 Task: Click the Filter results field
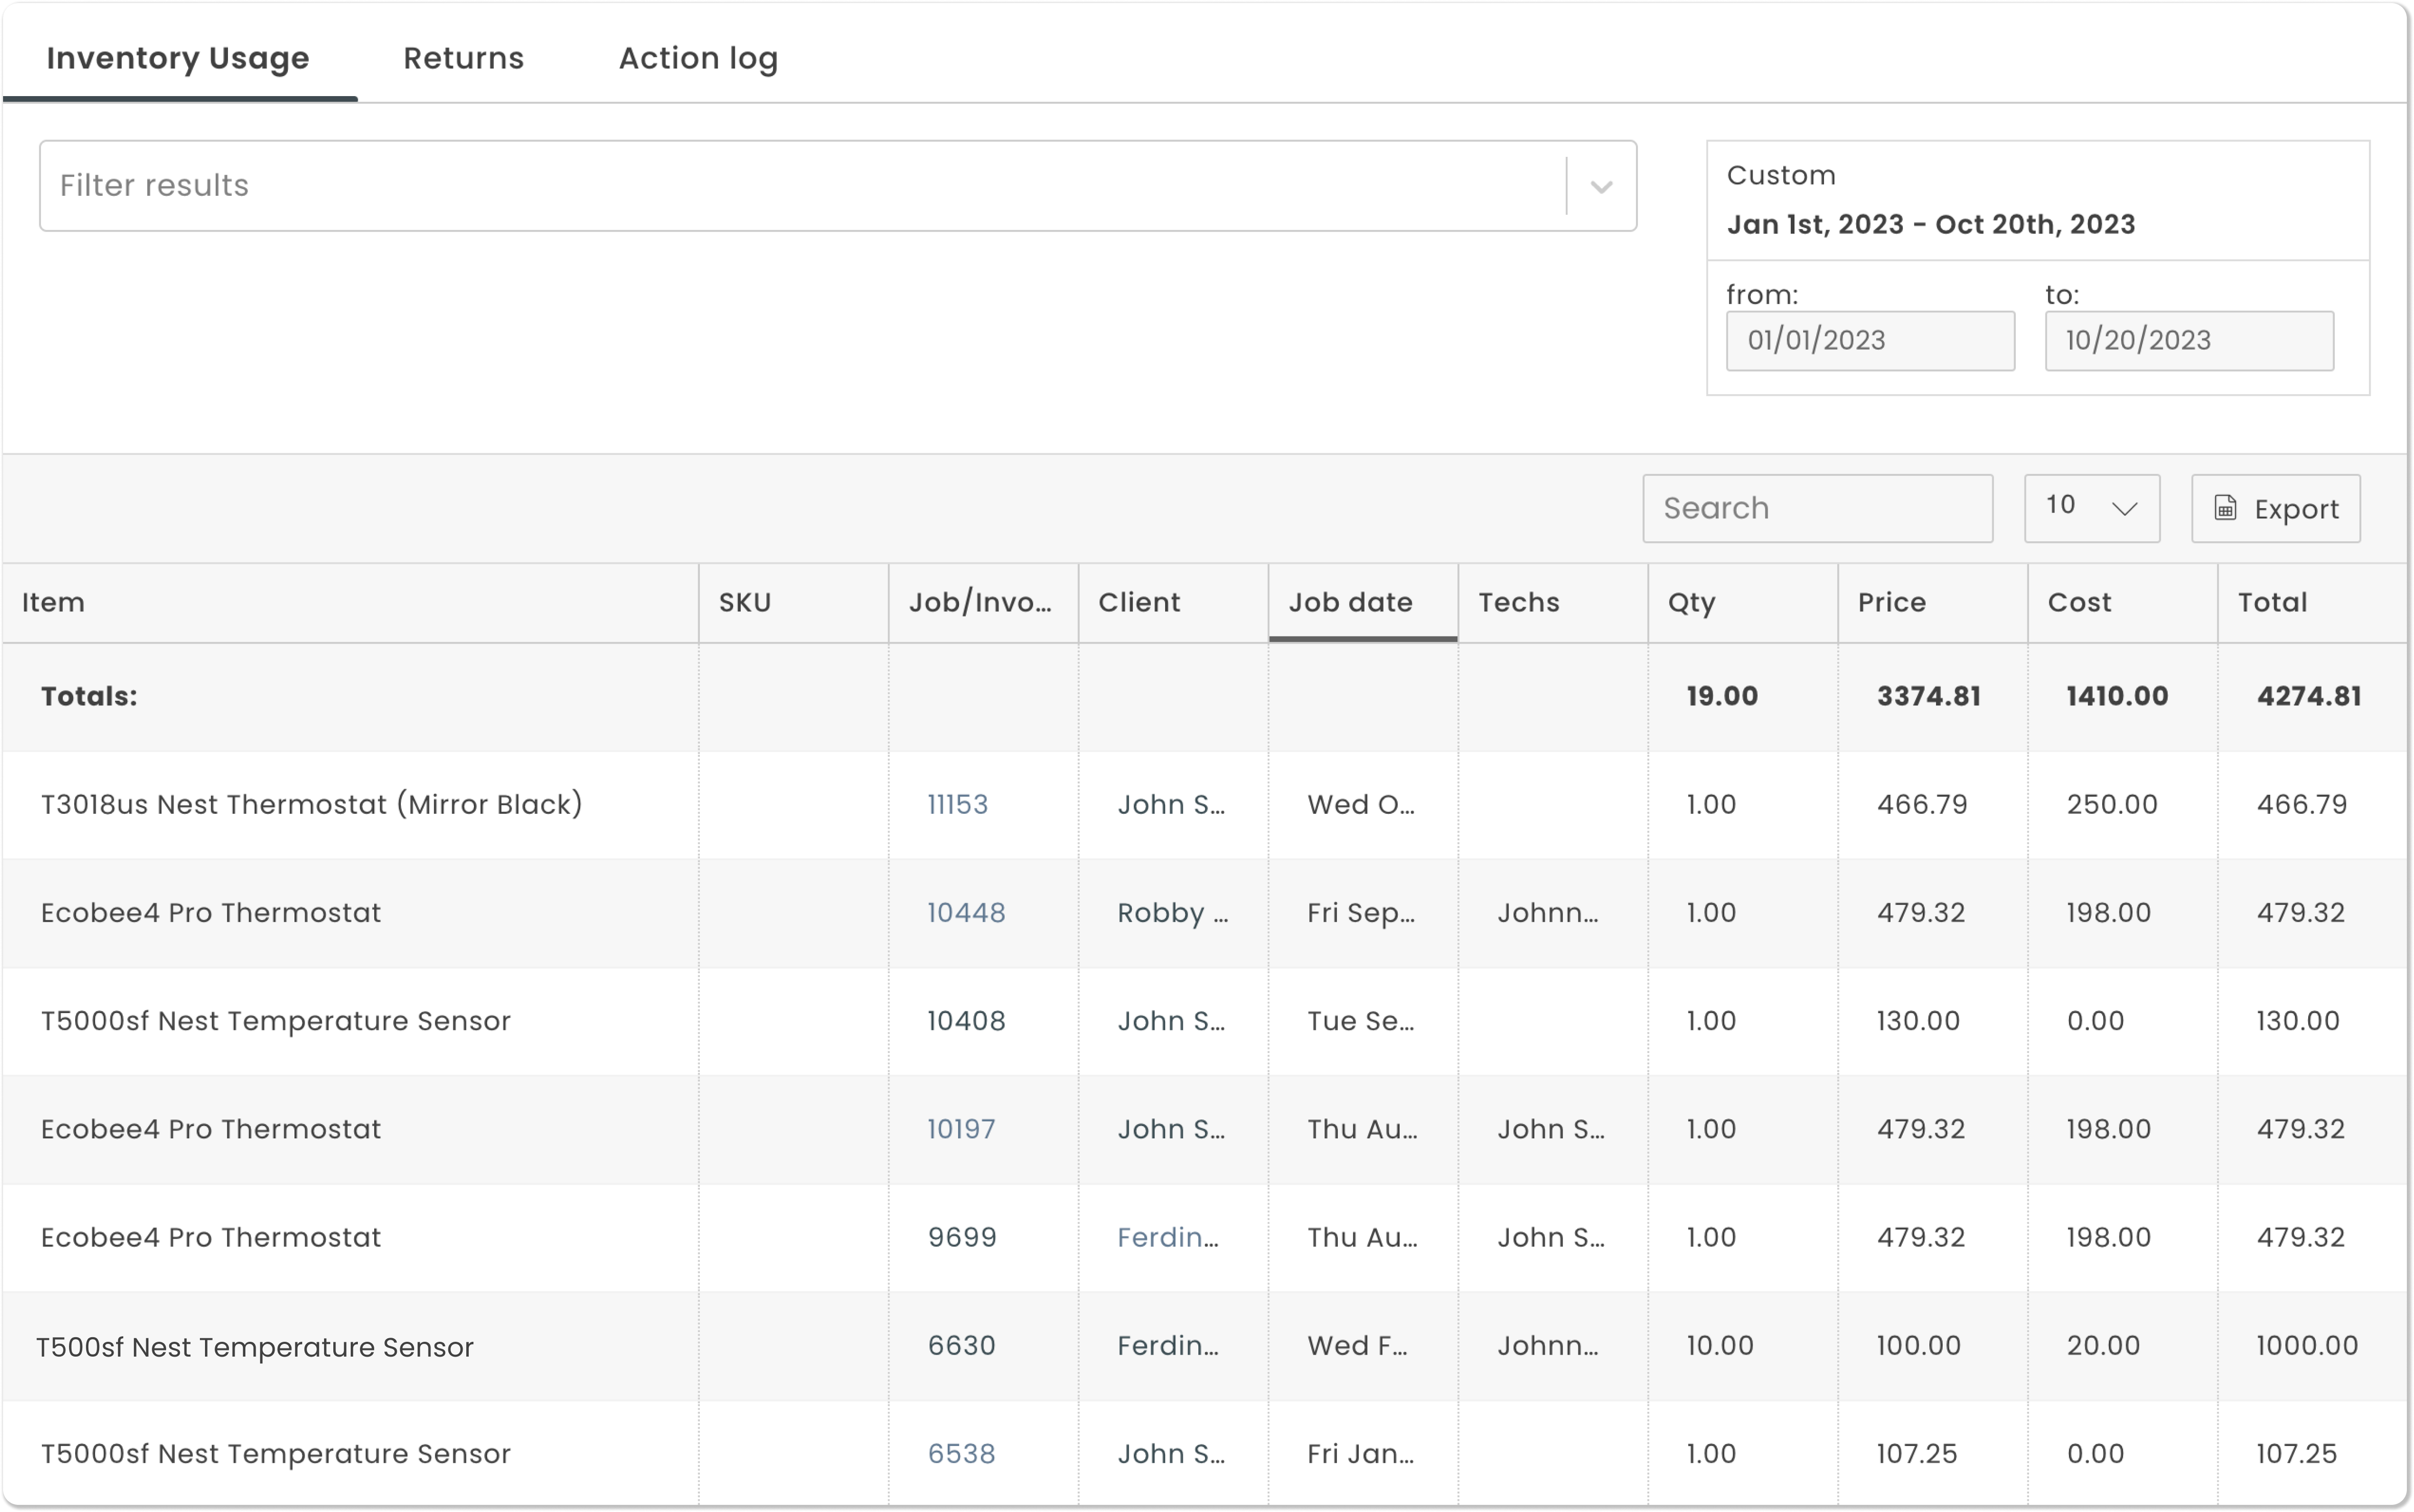click(x=838, y=186)
